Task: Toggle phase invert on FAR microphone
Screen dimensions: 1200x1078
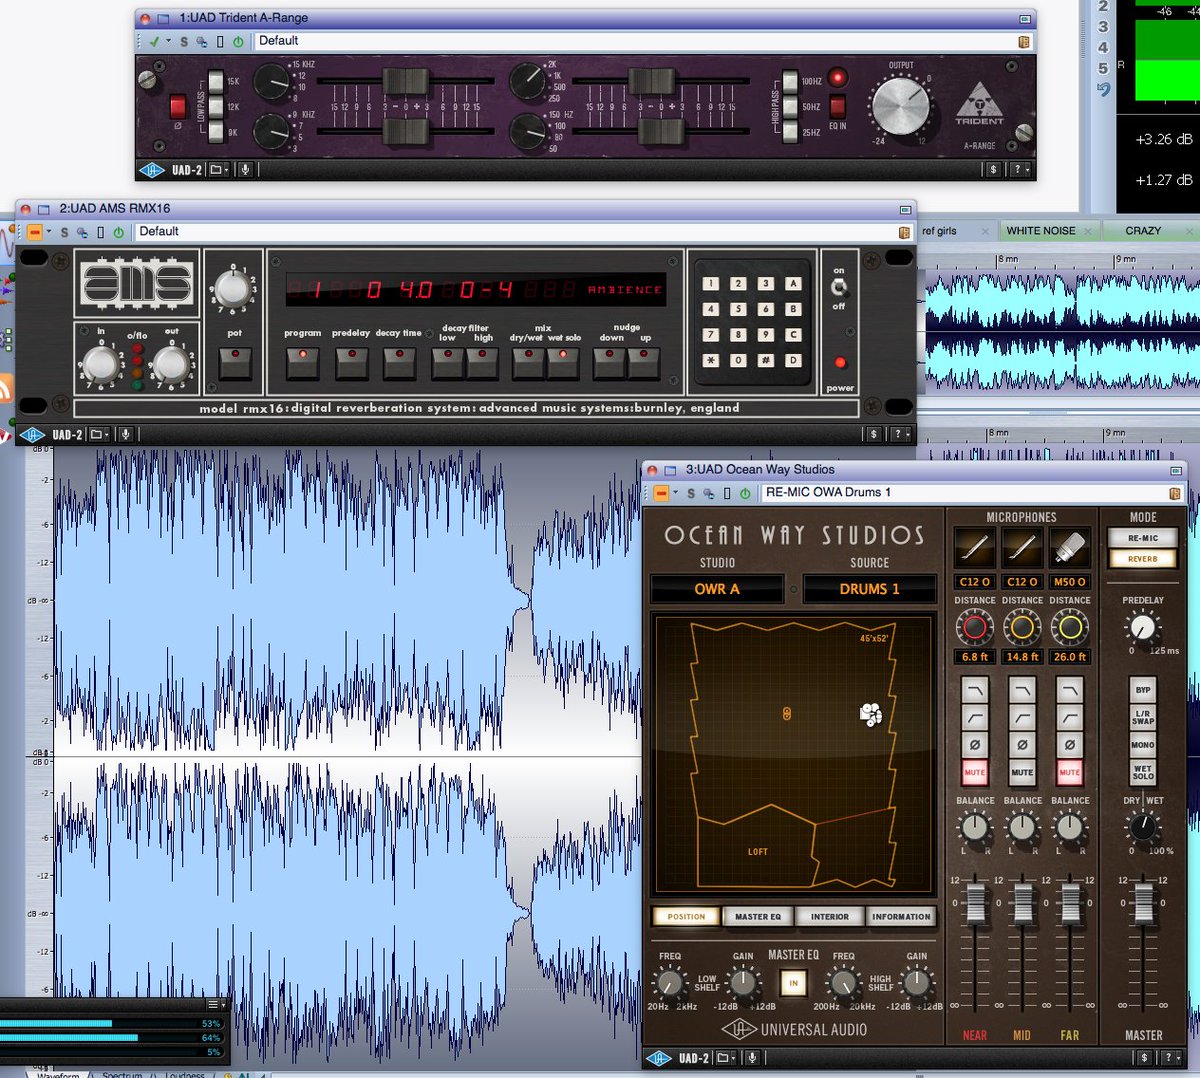Action: [1069, 745]
